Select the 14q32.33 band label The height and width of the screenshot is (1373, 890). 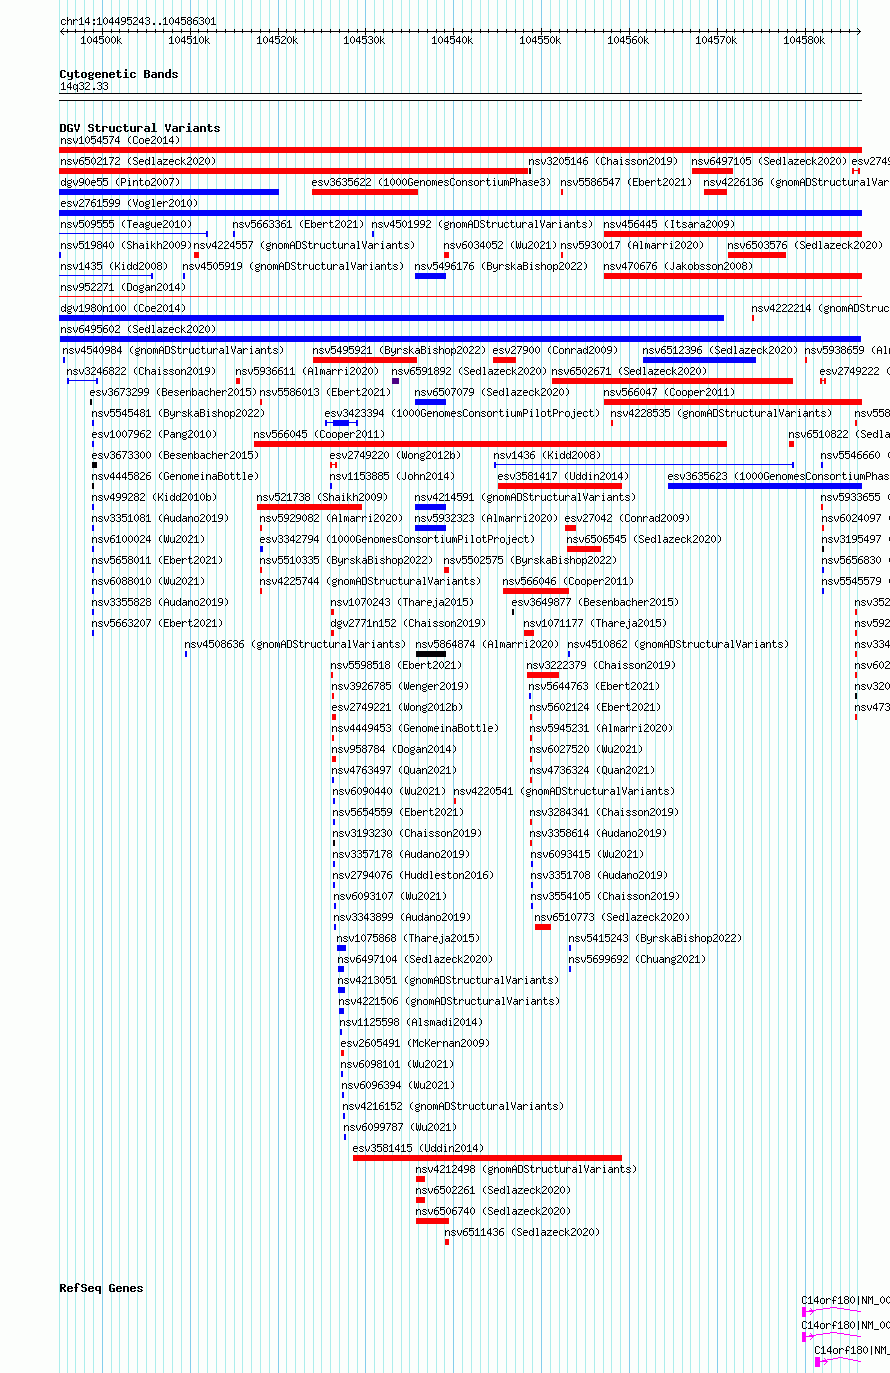84,87
